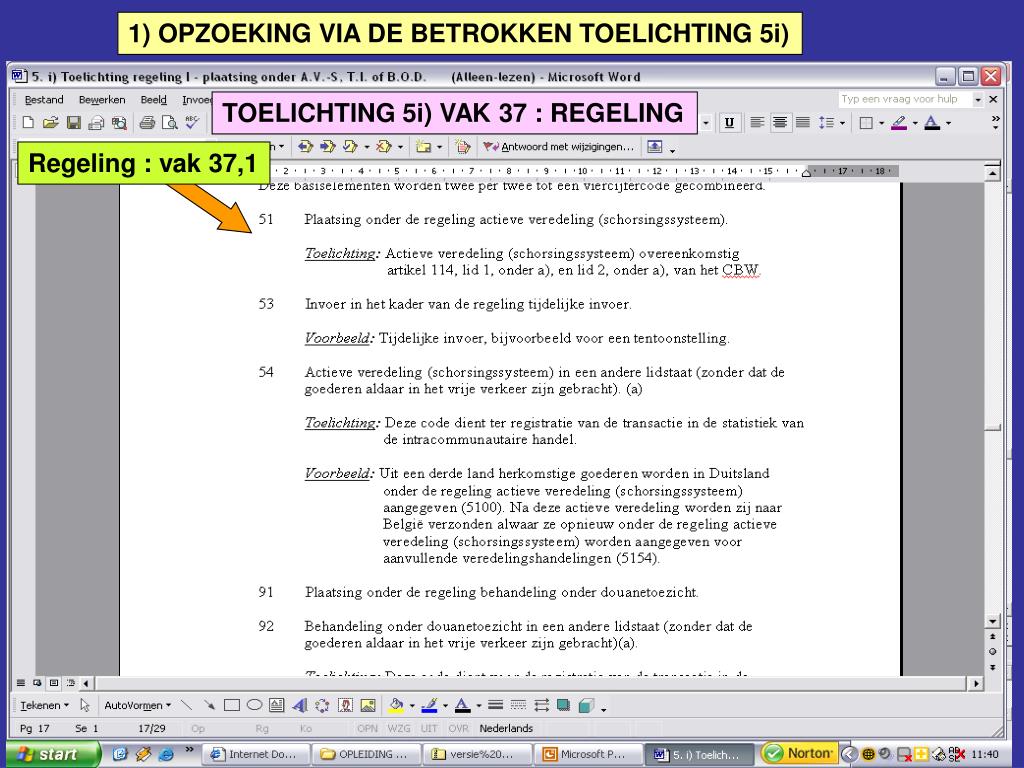Image resolution: width=1024 pixels, height=768 pixels.
Task: Open the new comment dropdown
Action: pos(440,147)
